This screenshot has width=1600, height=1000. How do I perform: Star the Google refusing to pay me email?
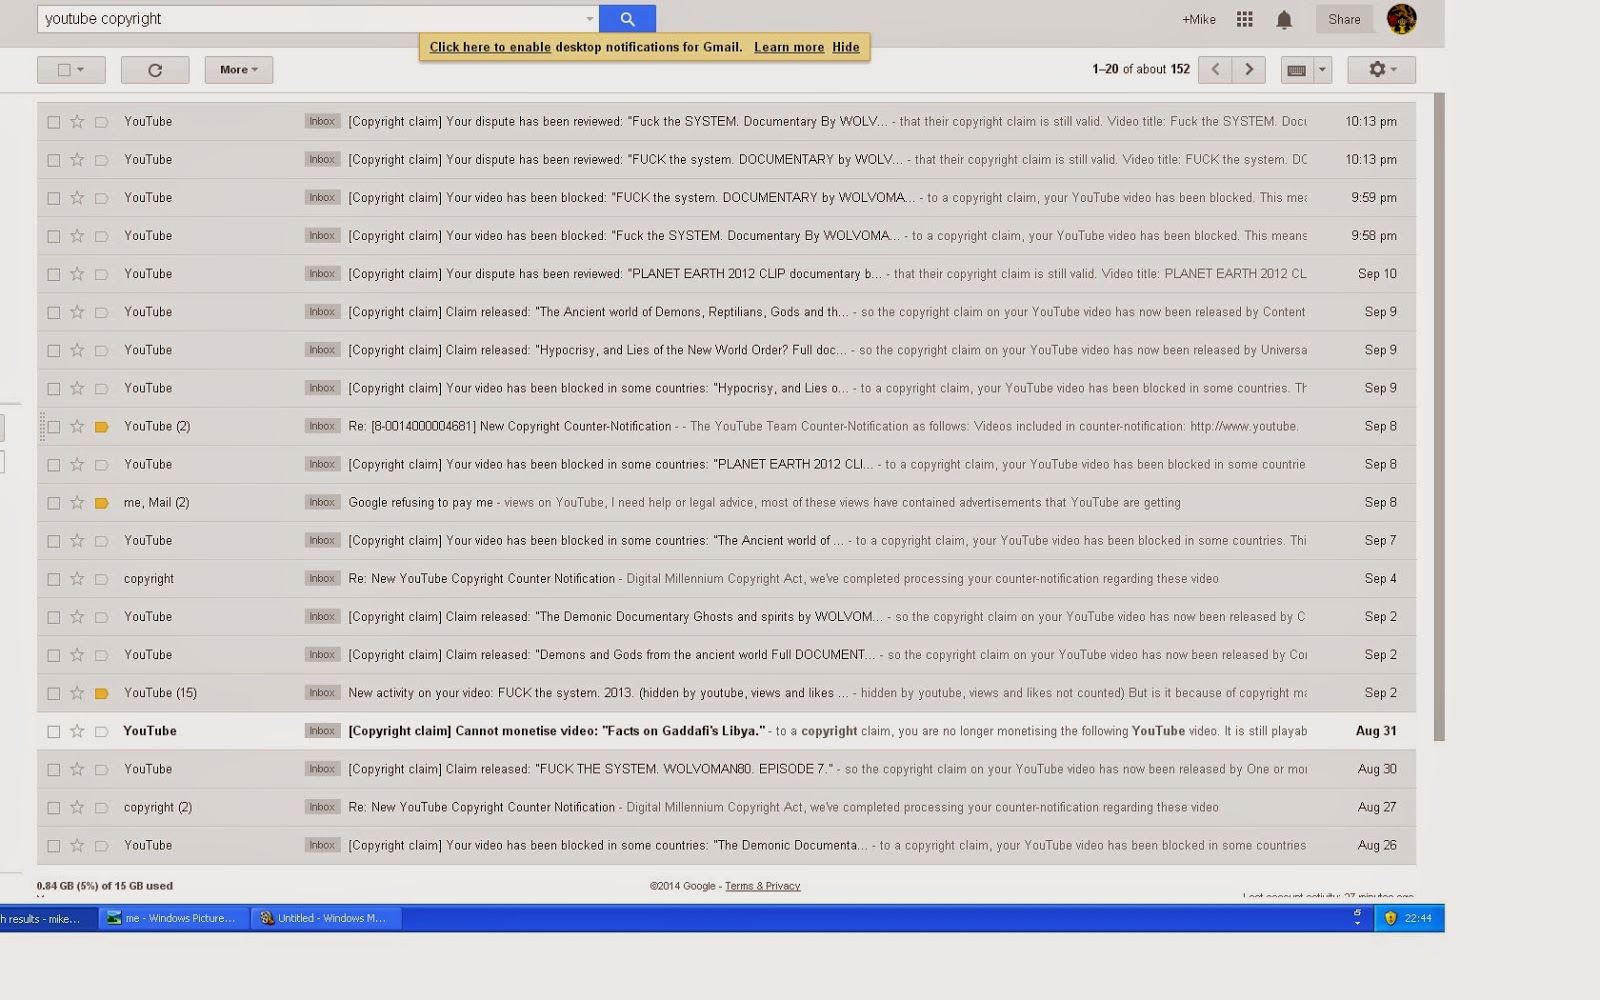[77, 503]
